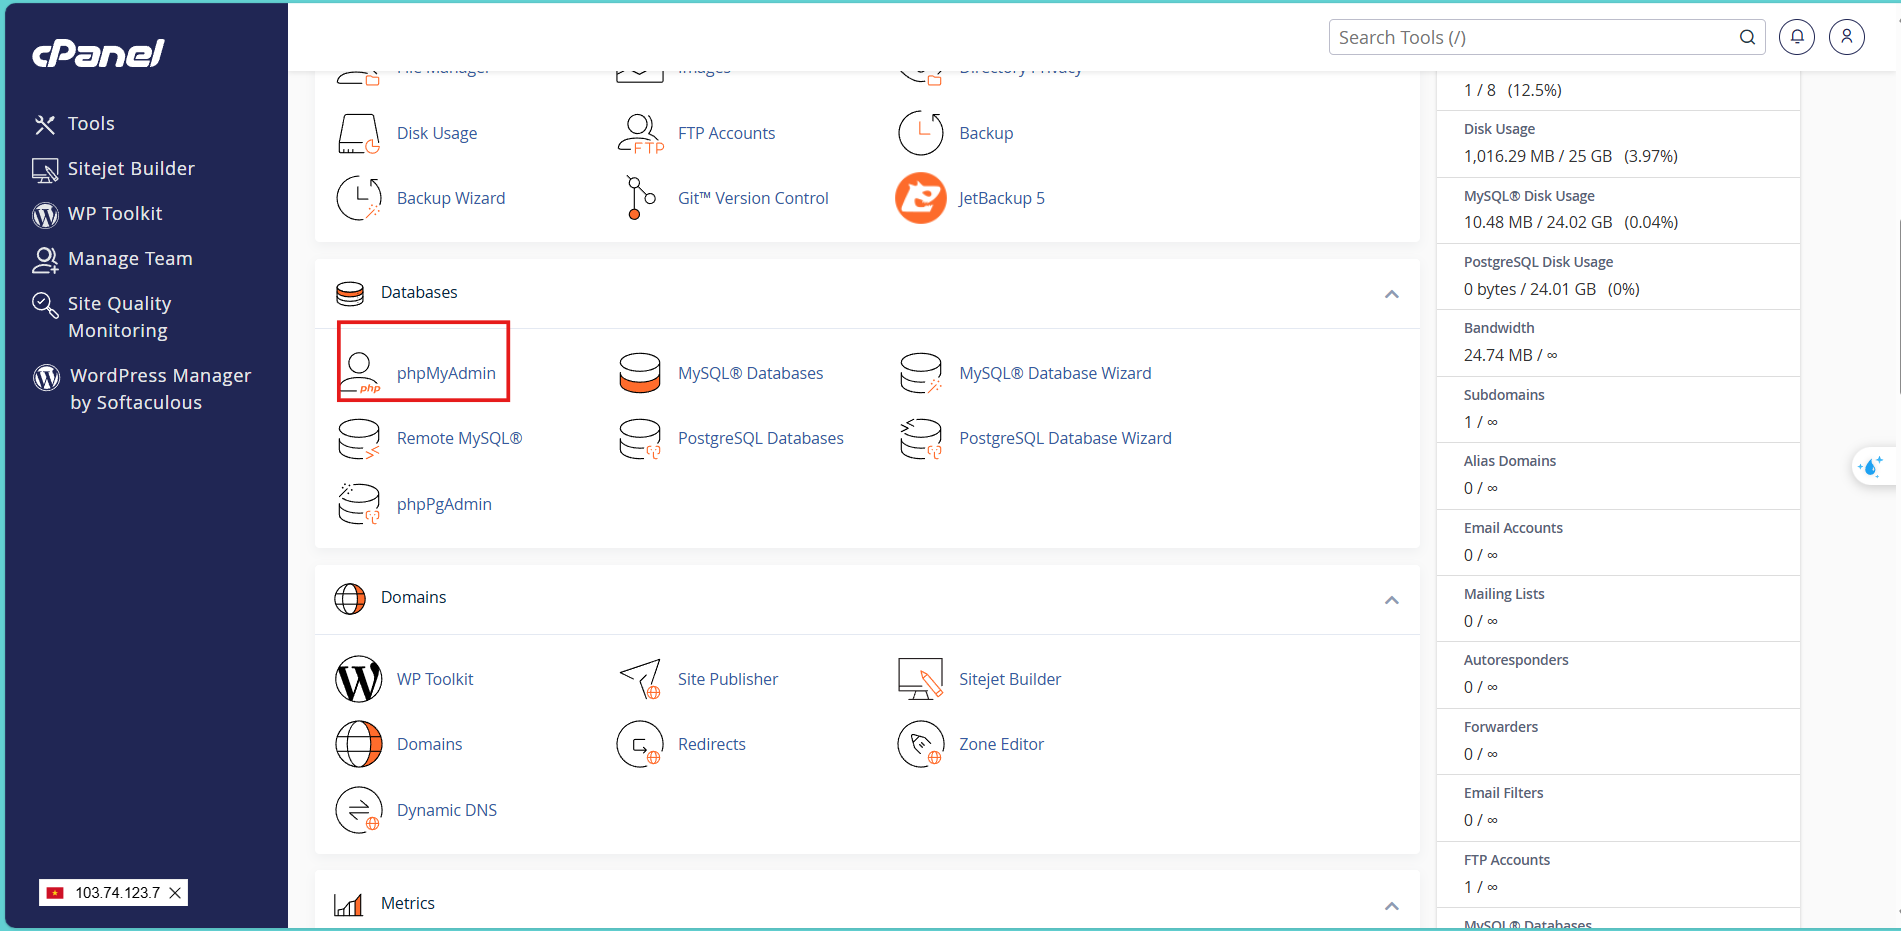The width and height of the screenshot is (1901, 931).
Task: Open the phpMyAdmin link
Action: pyautogui.click(x=446, y=373)
